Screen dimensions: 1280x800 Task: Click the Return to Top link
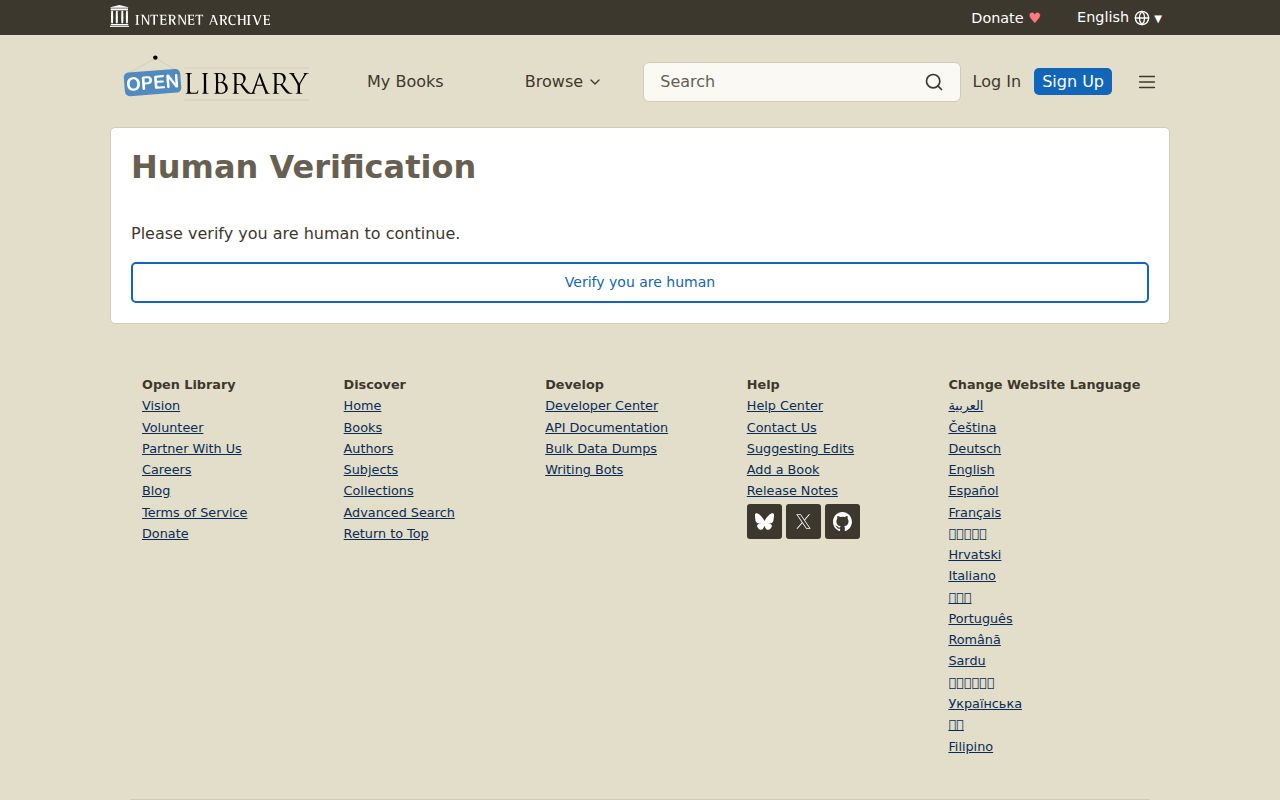pos(386,534)
